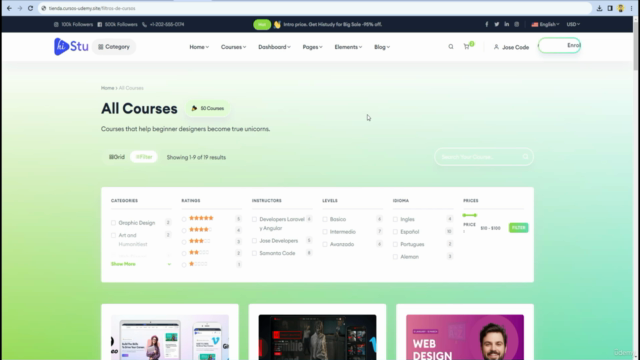640x360 pixels.
Task: Open the USD currency dropdown
Action: (573, 24)
